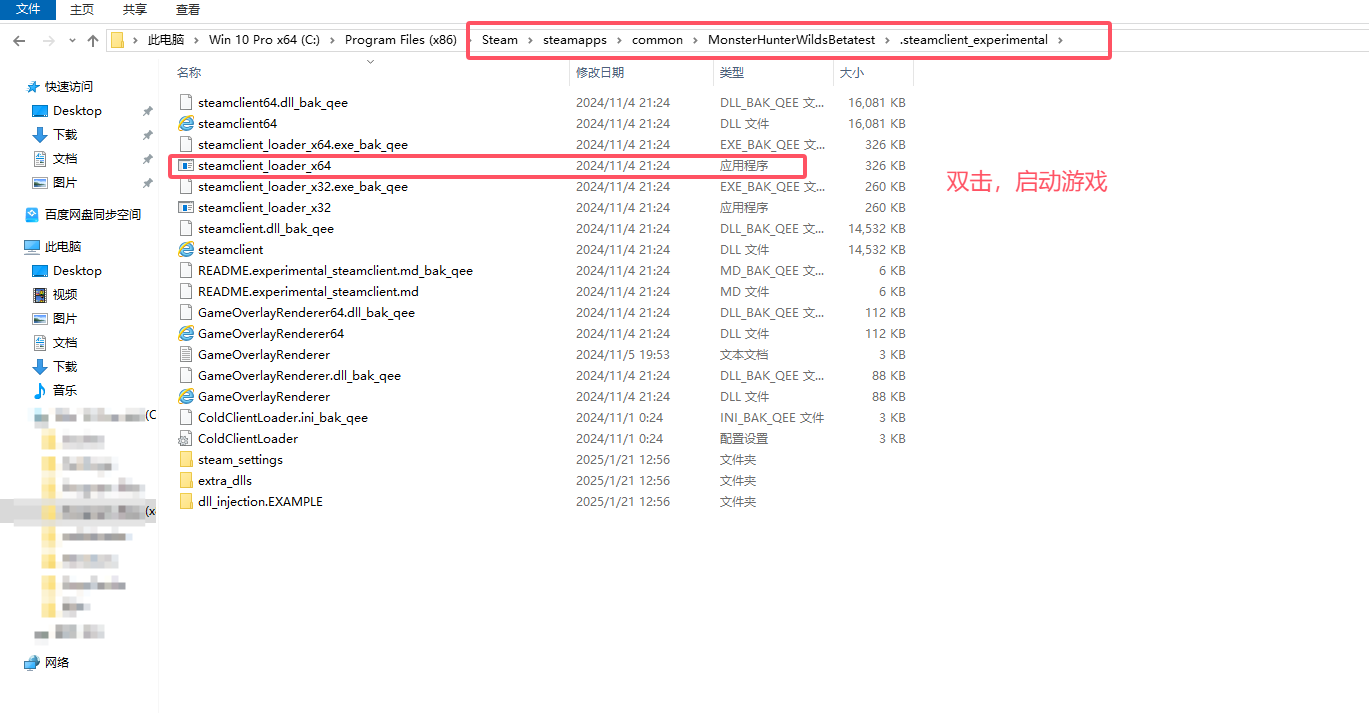Click the 视频 film icon in sidebar
Image resolution: width=1369 pixels, height=713 pixels.
click(x=40, y=295)
